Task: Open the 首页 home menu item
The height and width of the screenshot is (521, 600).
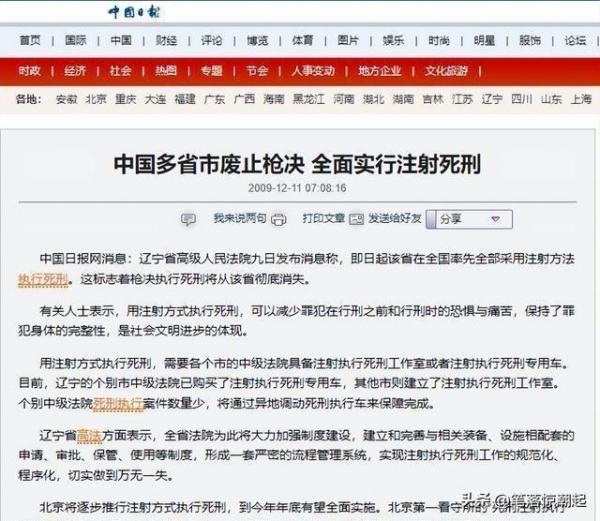Action: [30, 41]
